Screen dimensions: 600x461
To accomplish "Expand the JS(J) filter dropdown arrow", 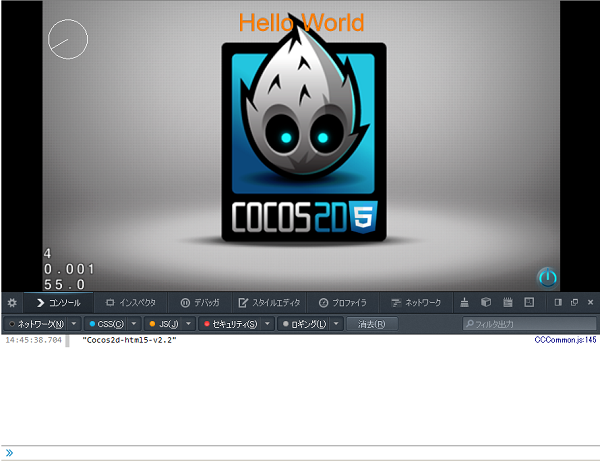I will pyautogui.click(x=189, y=324).
